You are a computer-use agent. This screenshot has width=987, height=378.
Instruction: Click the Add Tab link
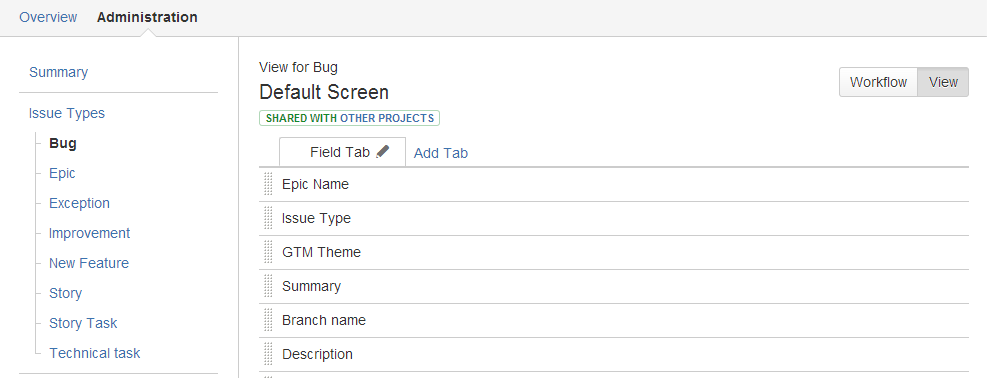click(x=441, y=153)
